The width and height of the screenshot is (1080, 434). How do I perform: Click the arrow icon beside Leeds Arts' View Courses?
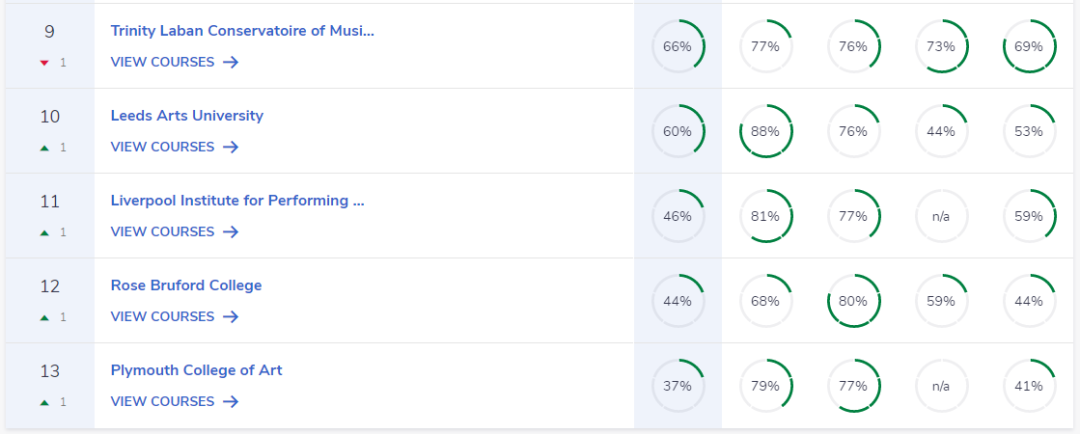231,147
